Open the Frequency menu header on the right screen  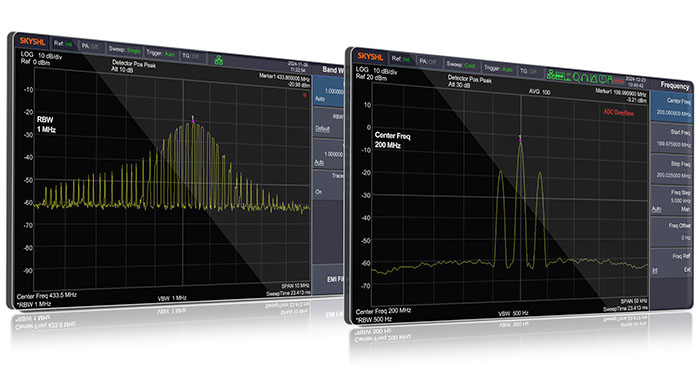(x=675, y=85)
